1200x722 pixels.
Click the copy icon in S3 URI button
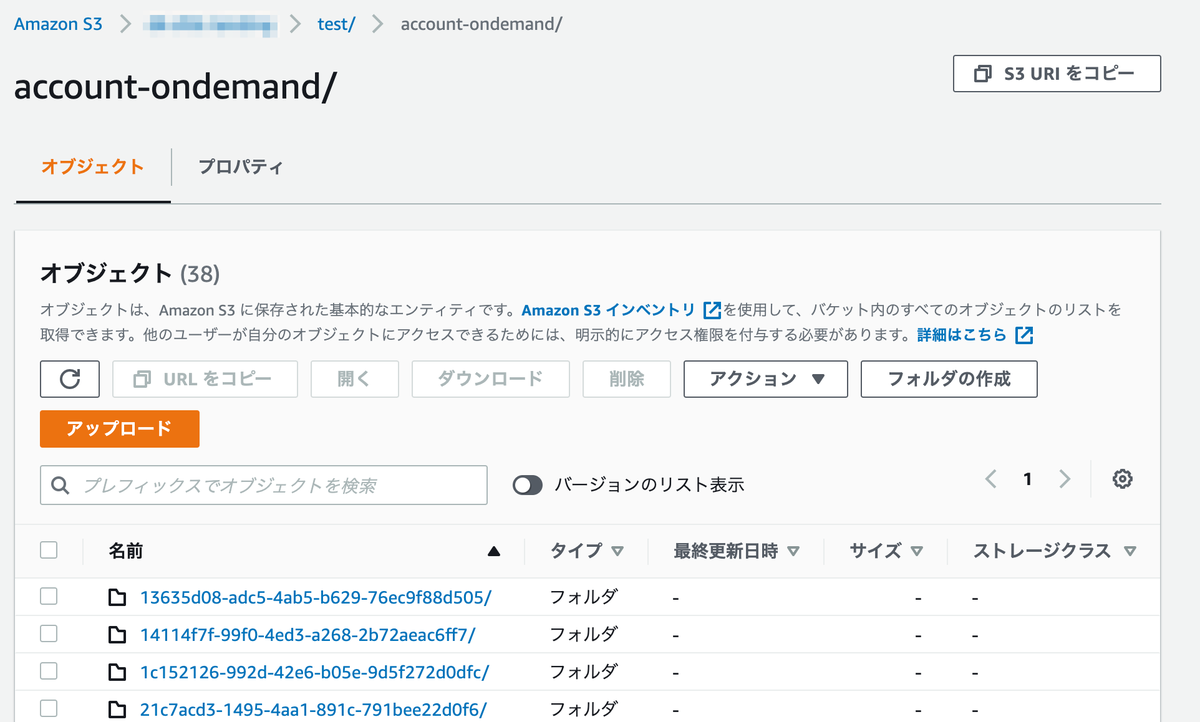point(984,74)
